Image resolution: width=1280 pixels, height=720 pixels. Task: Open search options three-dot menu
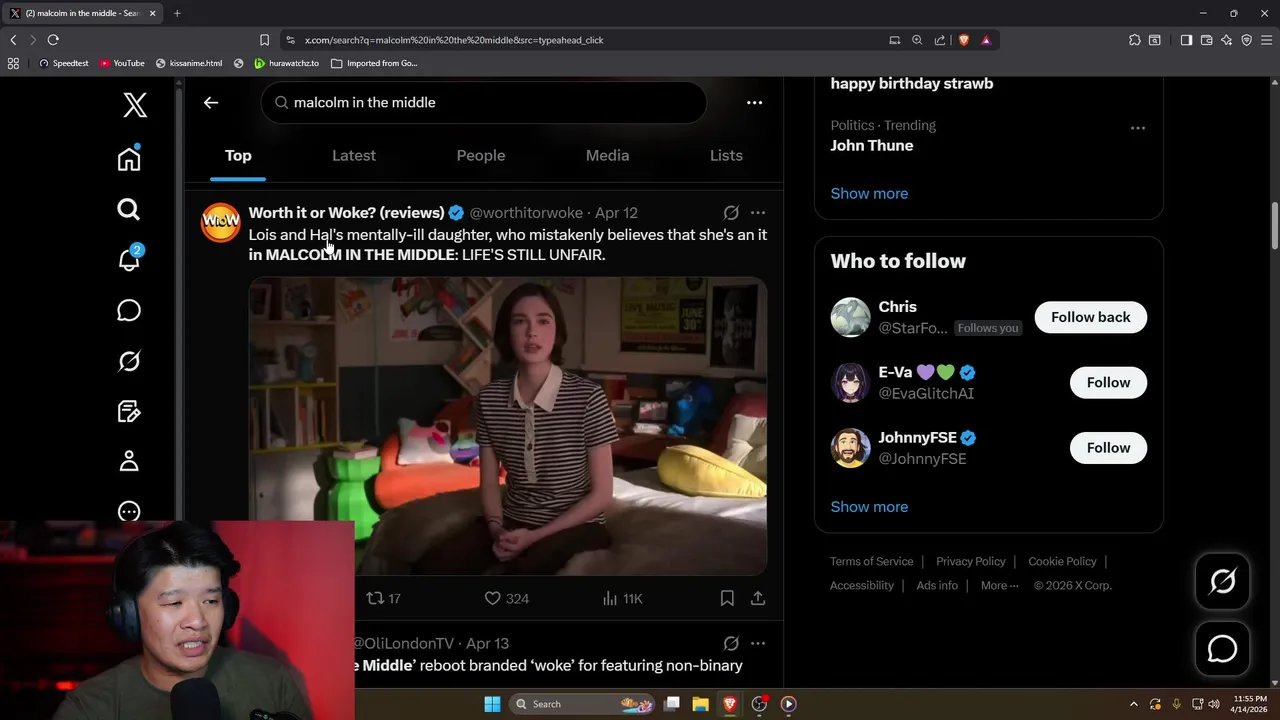click(754, 102)
